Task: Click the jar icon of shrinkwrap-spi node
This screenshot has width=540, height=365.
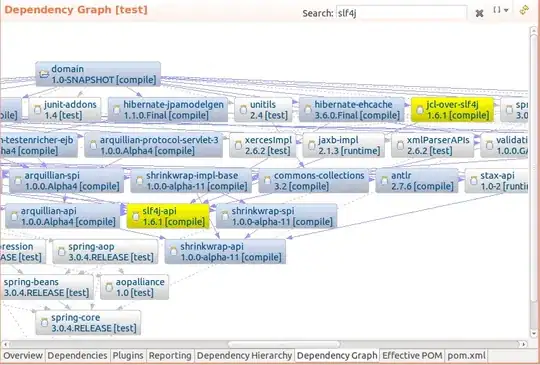Action: 225,216
